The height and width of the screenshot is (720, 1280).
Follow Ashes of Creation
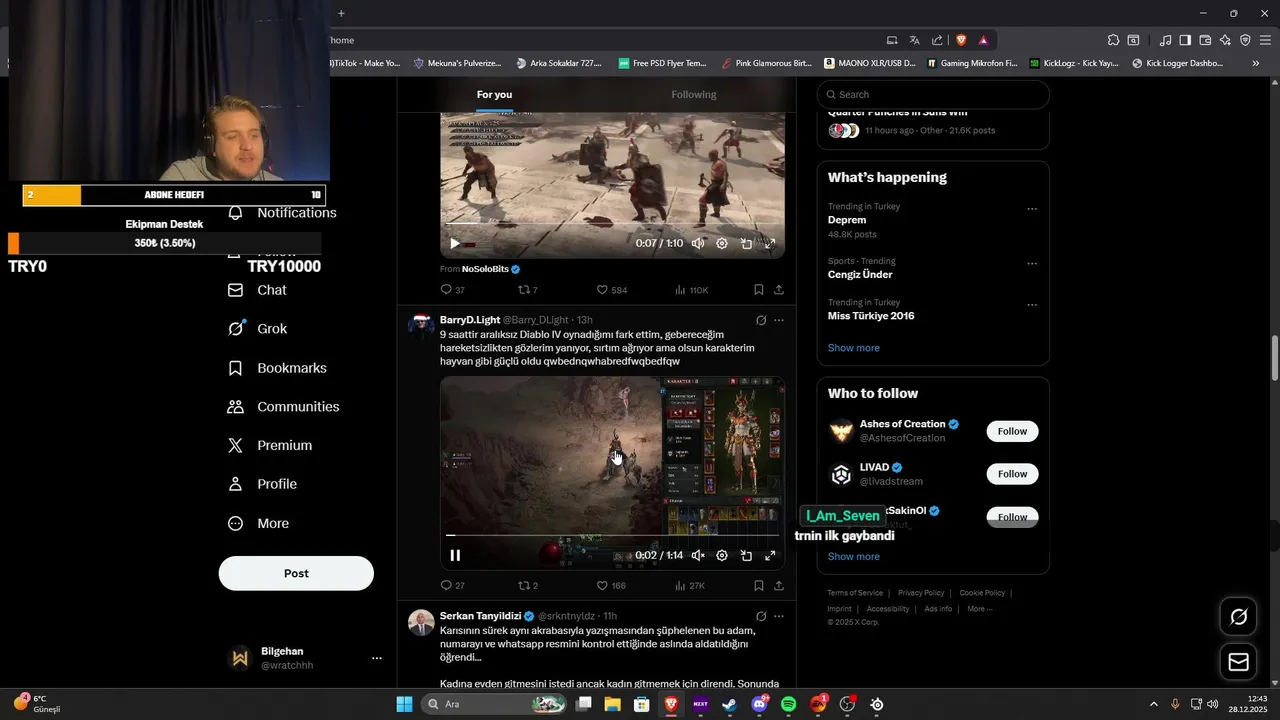(1012, 431)
